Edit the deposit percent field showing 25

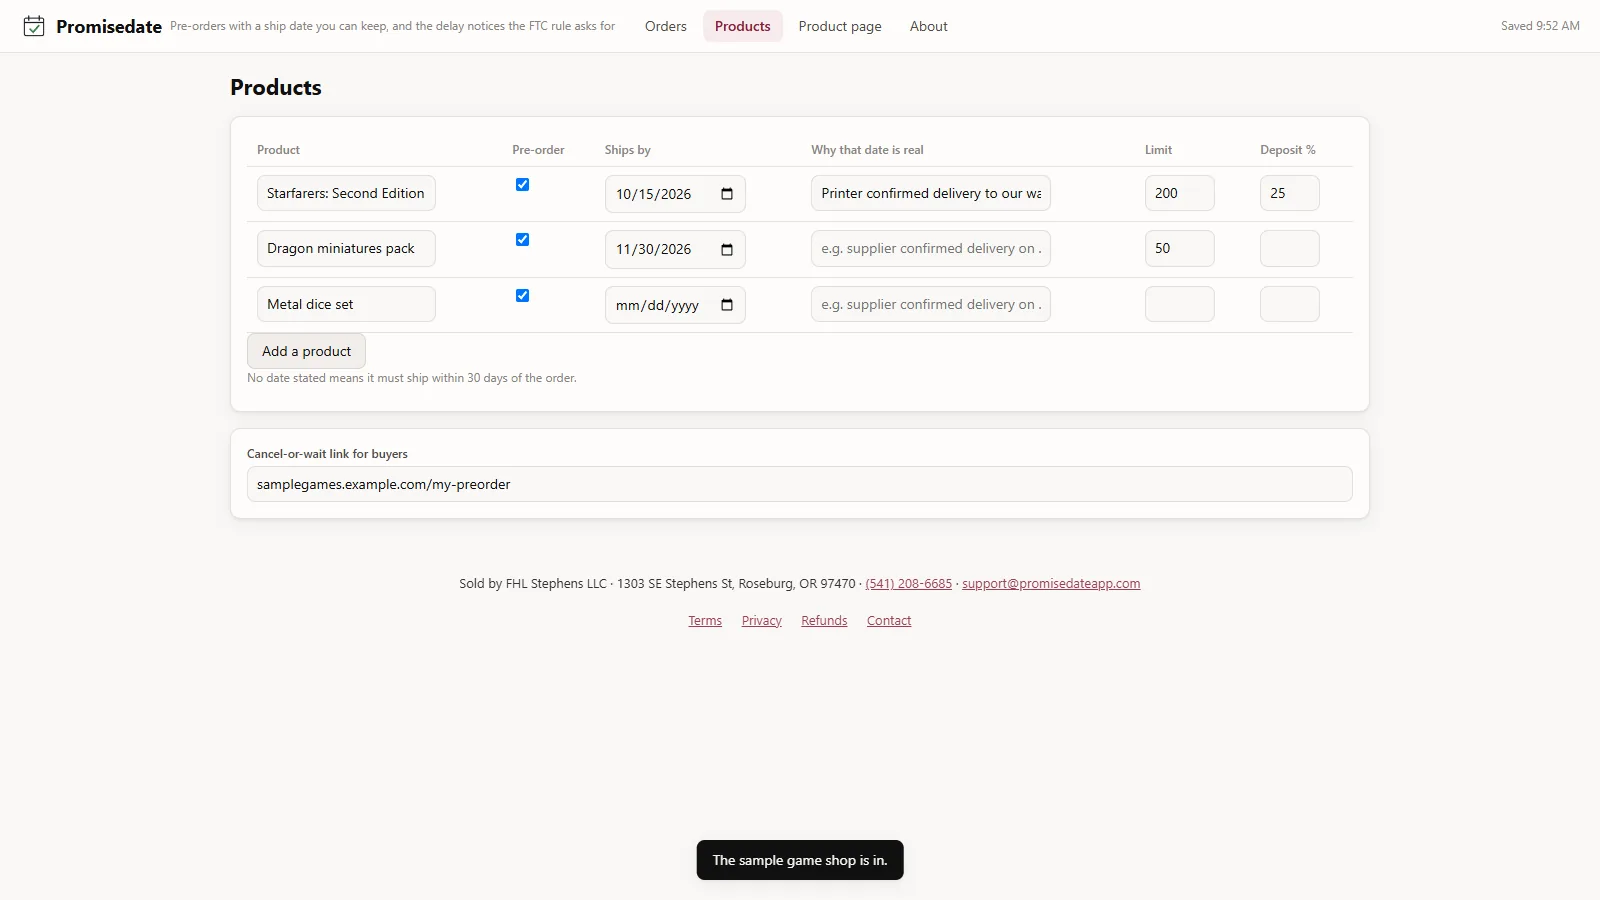point(1290,194)
